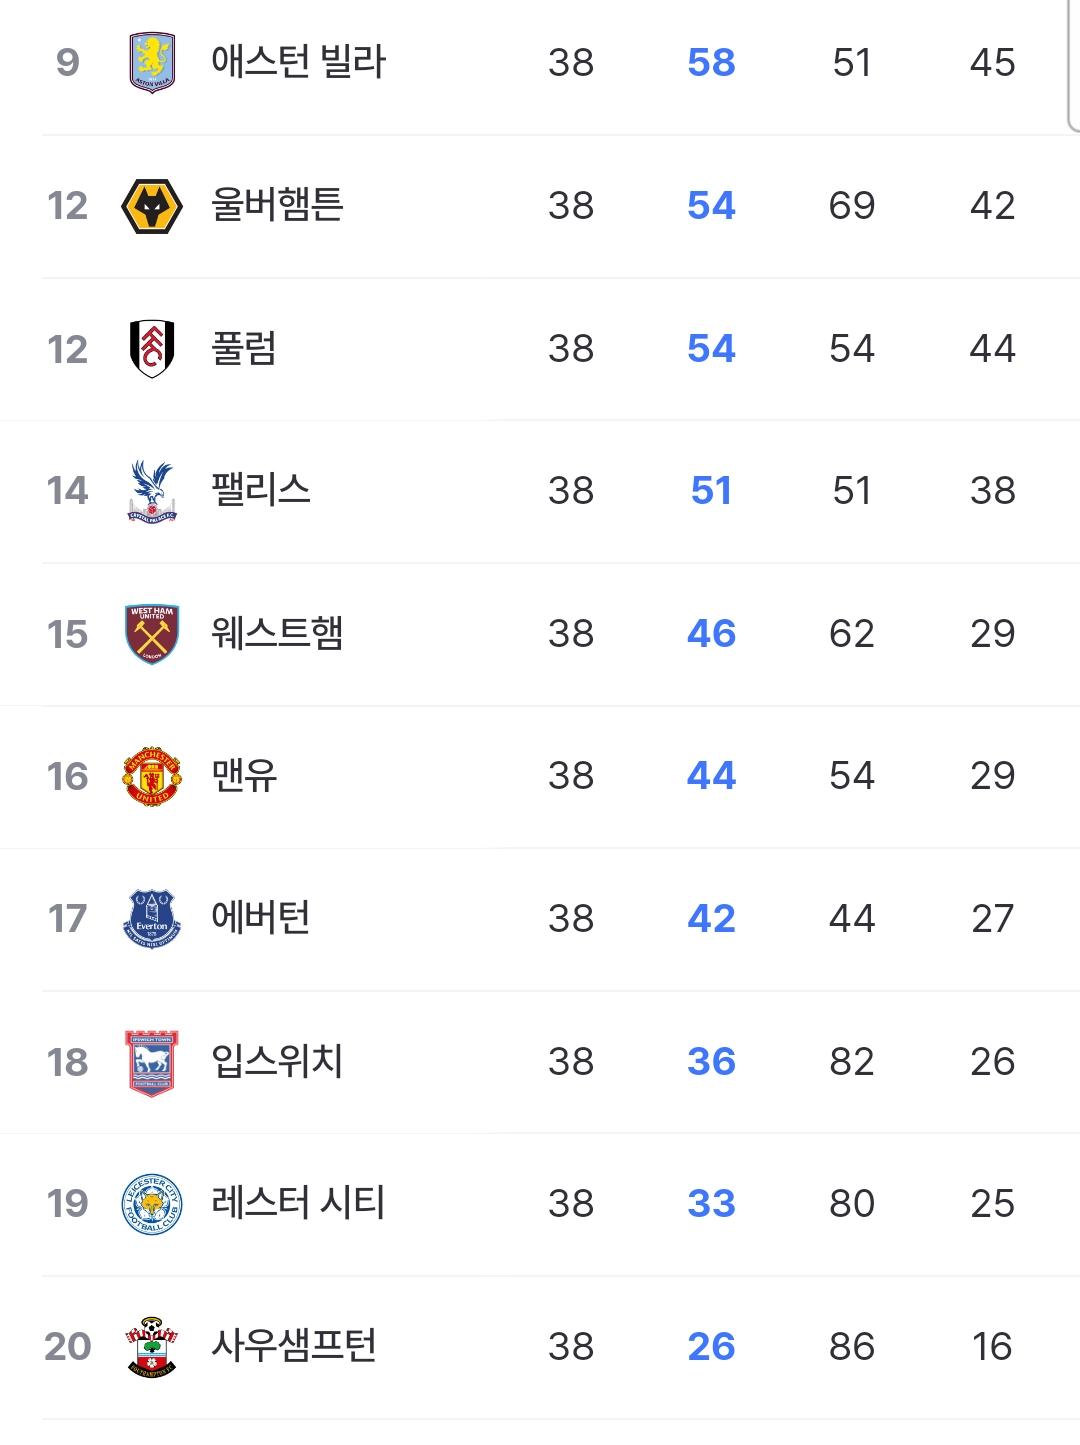Tap the Crystal Palace eagle crest
The height and width of the screenshot is (1445, 1080).
(x=152, y=491)
